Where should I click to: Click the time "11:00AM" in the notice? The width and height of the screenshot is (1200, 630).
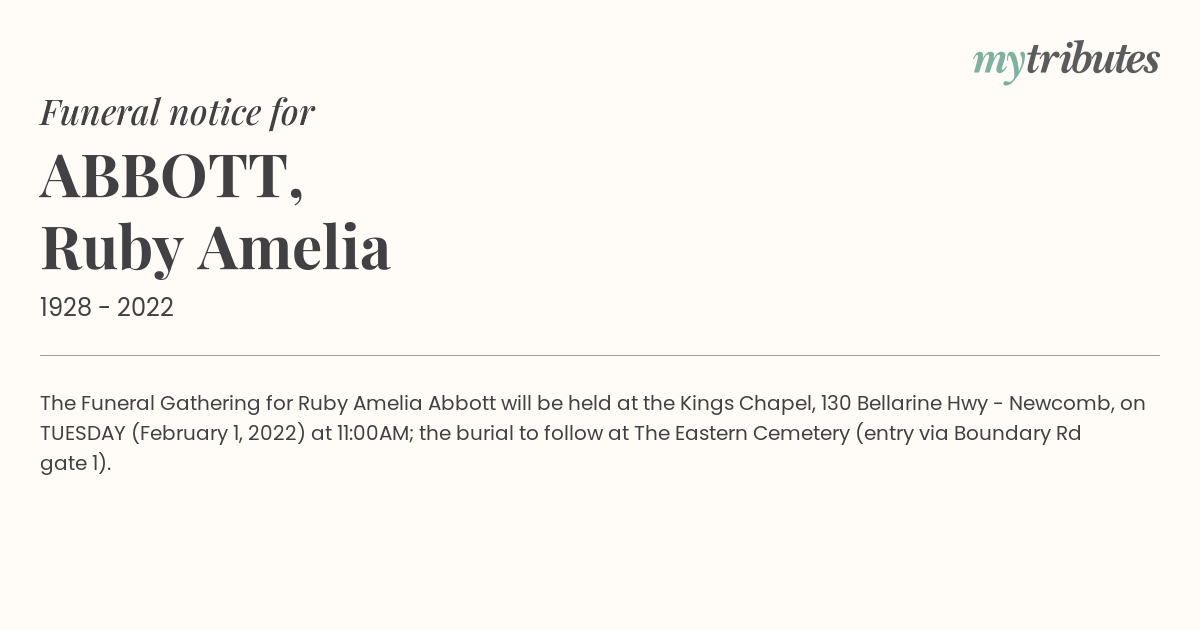[372, 434]
